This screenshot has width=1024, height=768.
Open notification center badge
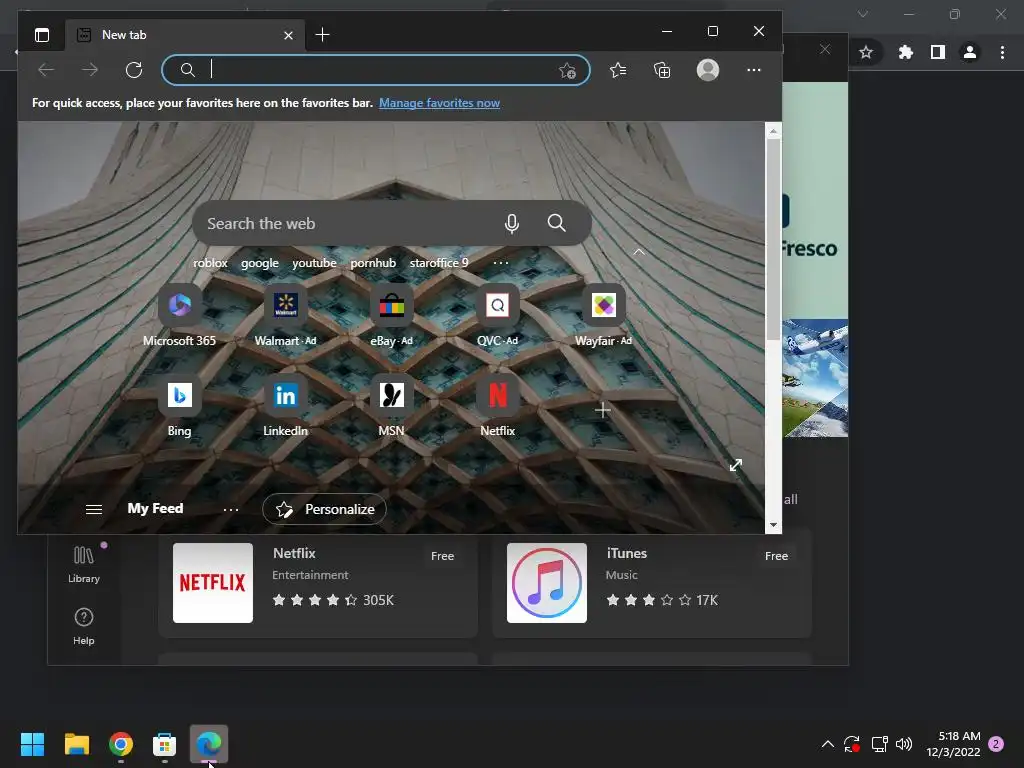[996, 744]
